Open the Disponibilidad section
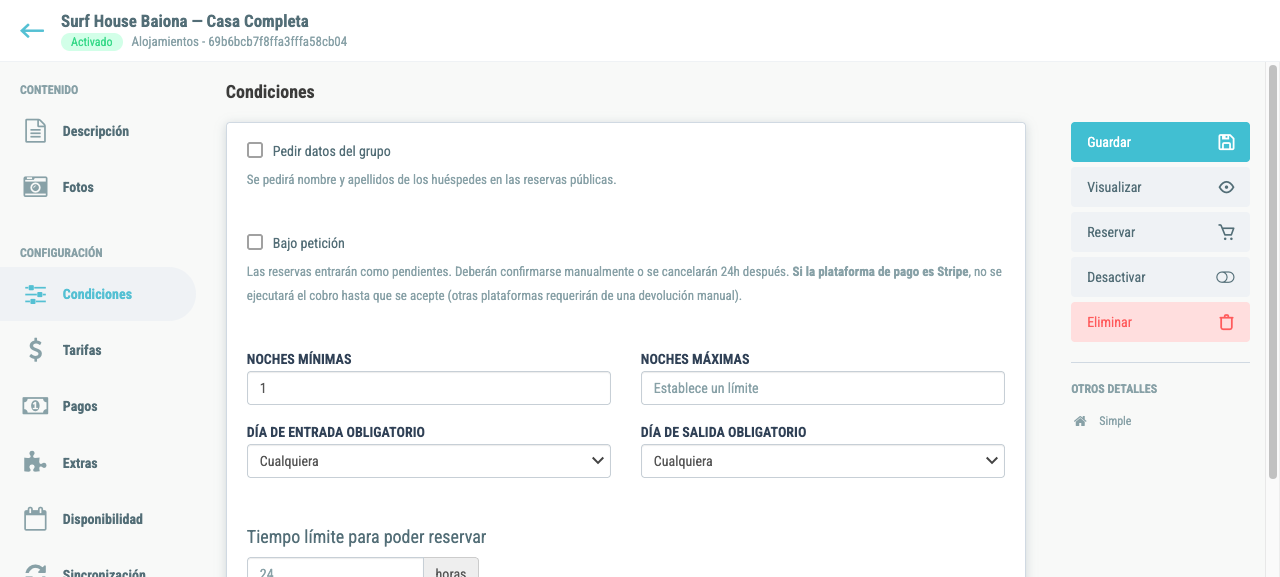The width and height of the screenshot is (1280, 577). pos(98,519)
